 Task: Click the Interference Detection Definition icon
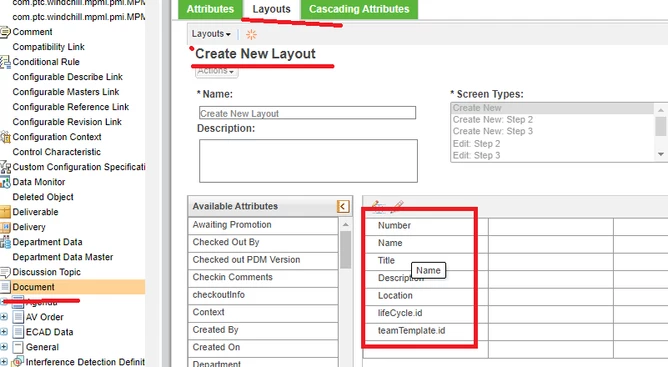(17, 362)
